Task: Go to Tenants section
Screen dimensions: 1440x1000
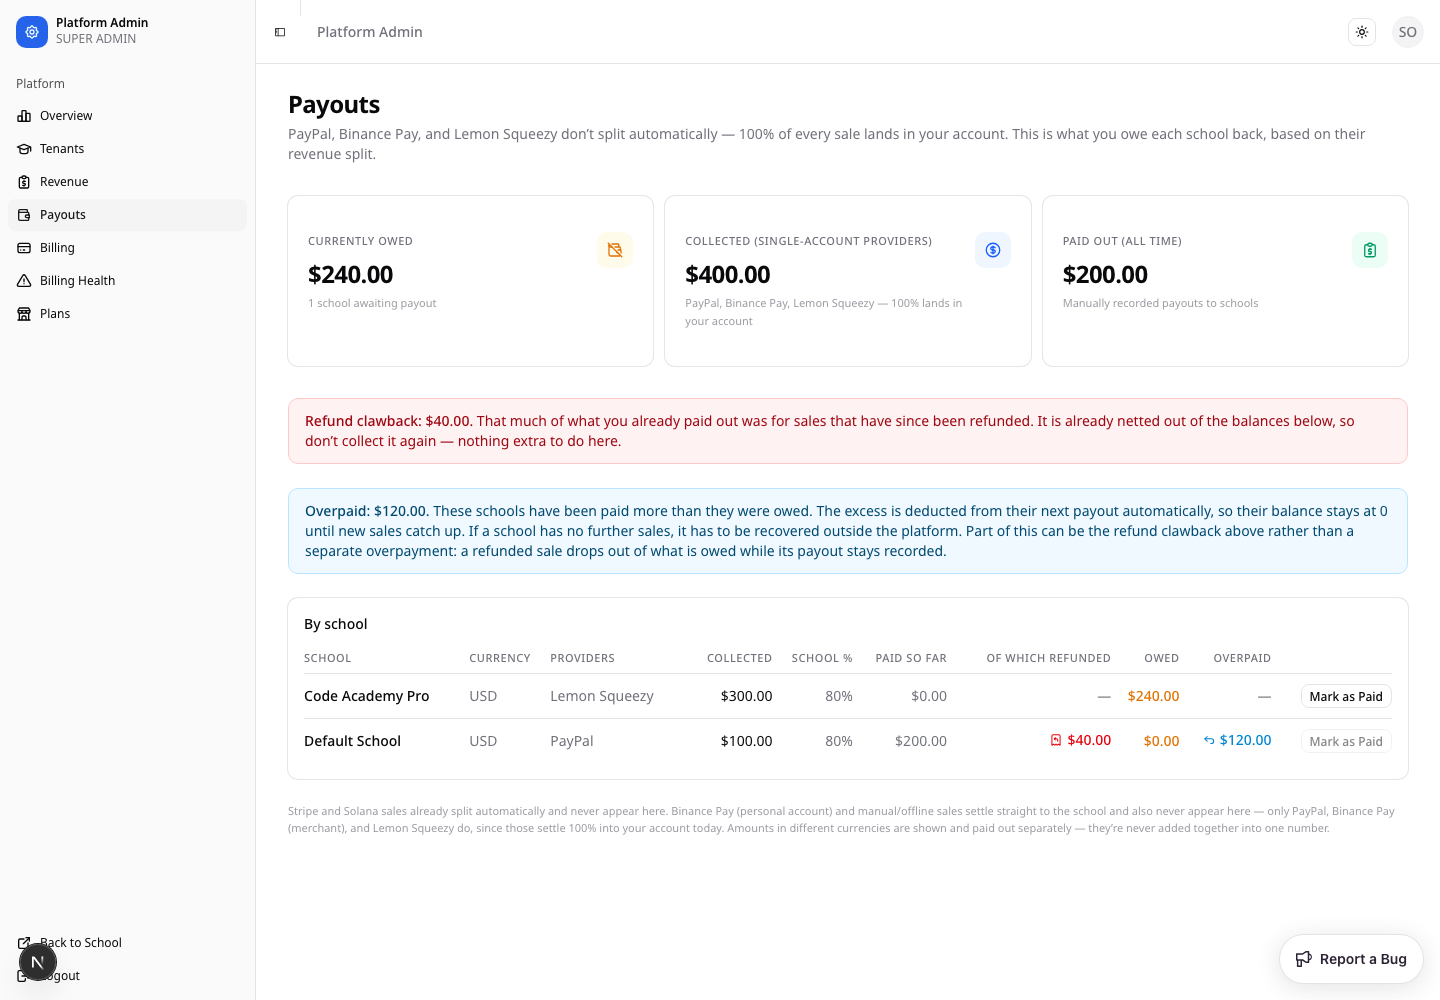Action: [127, 149]
